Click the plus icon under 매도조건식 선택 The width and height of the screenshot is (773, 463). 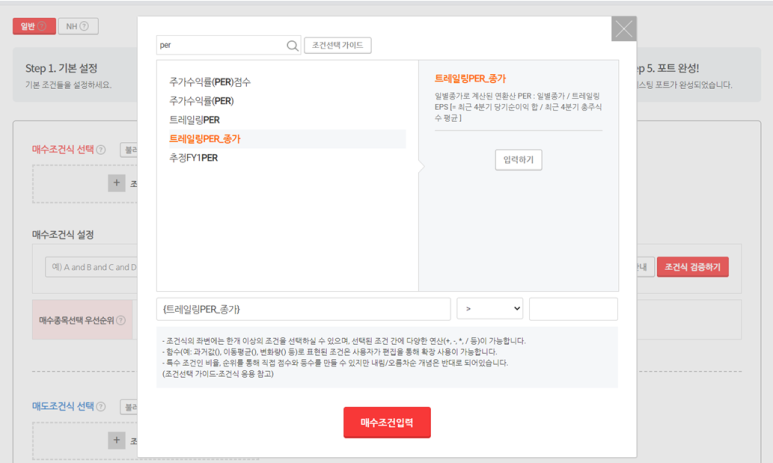coord(117,440)
